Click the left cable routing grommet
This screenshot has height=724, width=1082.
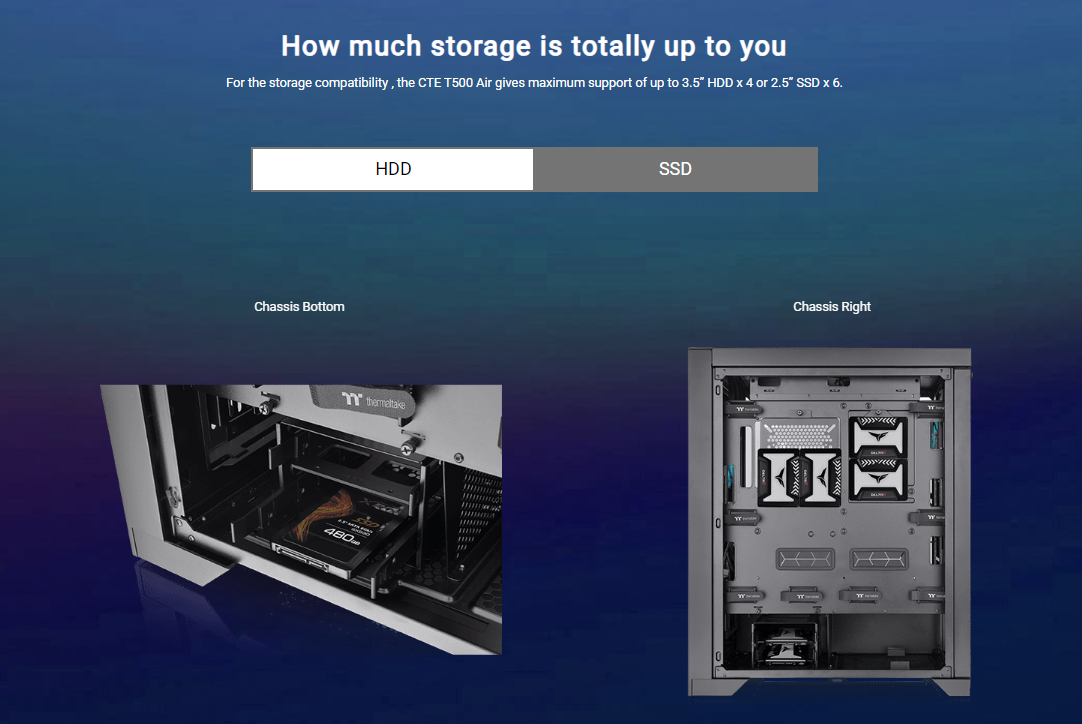[805, 558]
